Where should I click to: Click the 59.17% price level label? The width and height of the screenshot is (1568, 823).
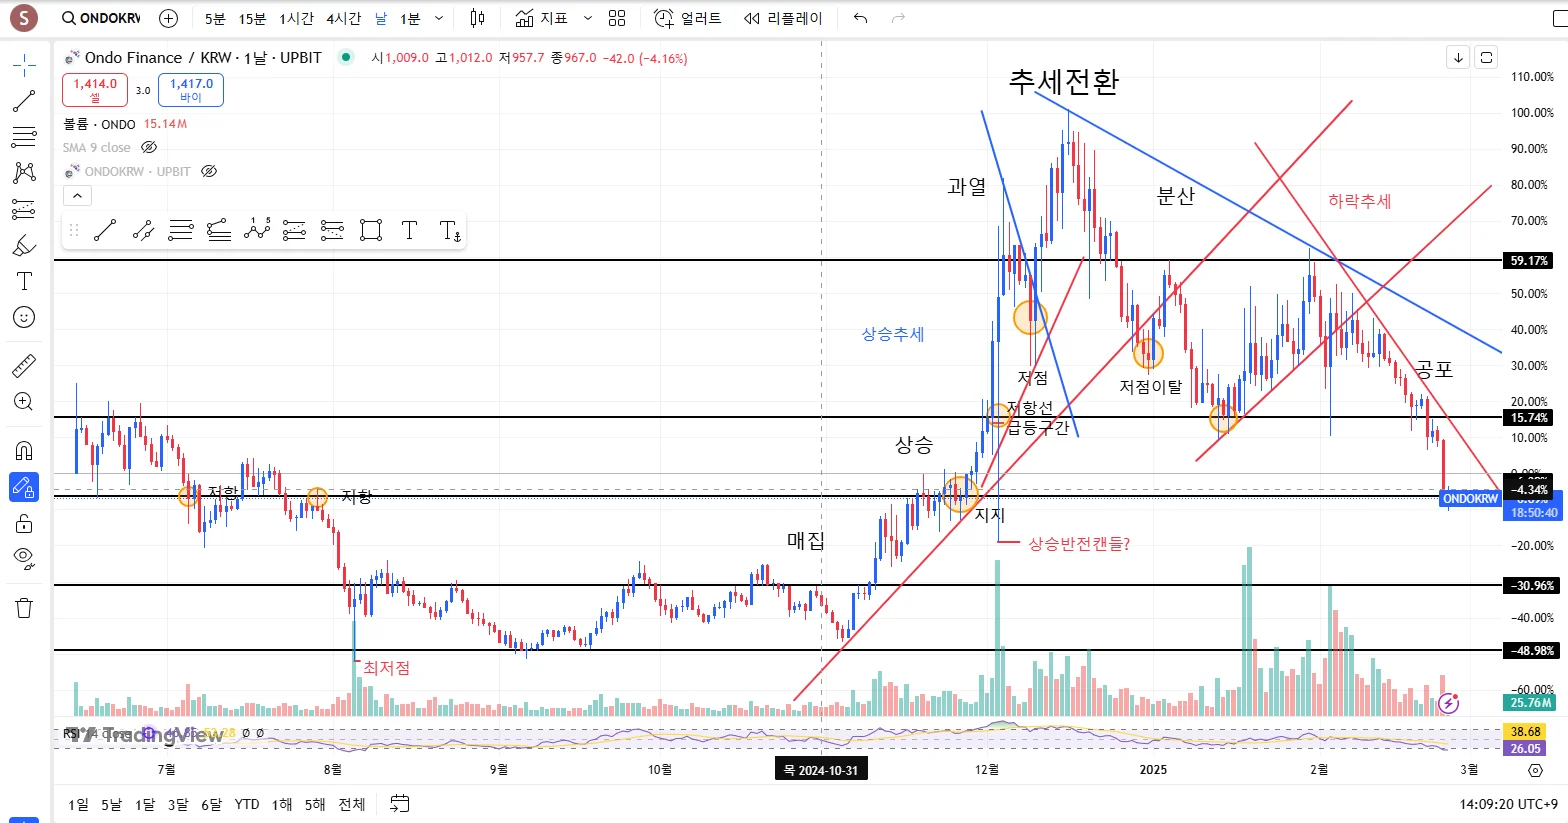click(x=1529, y=261)
